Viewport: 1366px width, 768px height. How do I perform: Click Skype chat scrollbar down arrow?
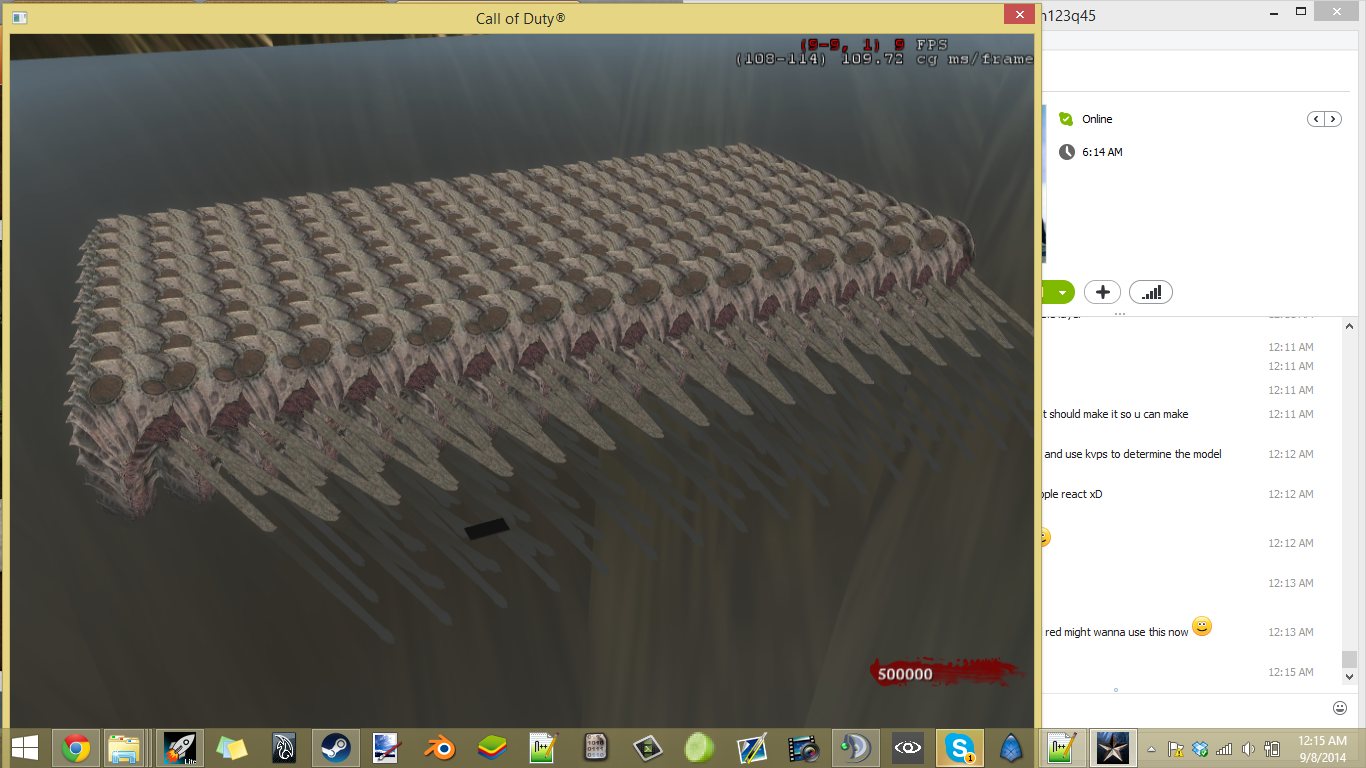(x=1349, y=677)
